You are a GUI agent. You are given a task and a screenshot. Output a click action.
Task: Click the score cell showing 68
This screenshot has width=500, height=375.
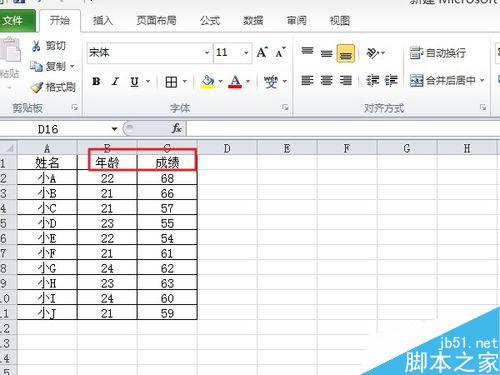click(167, 178)
